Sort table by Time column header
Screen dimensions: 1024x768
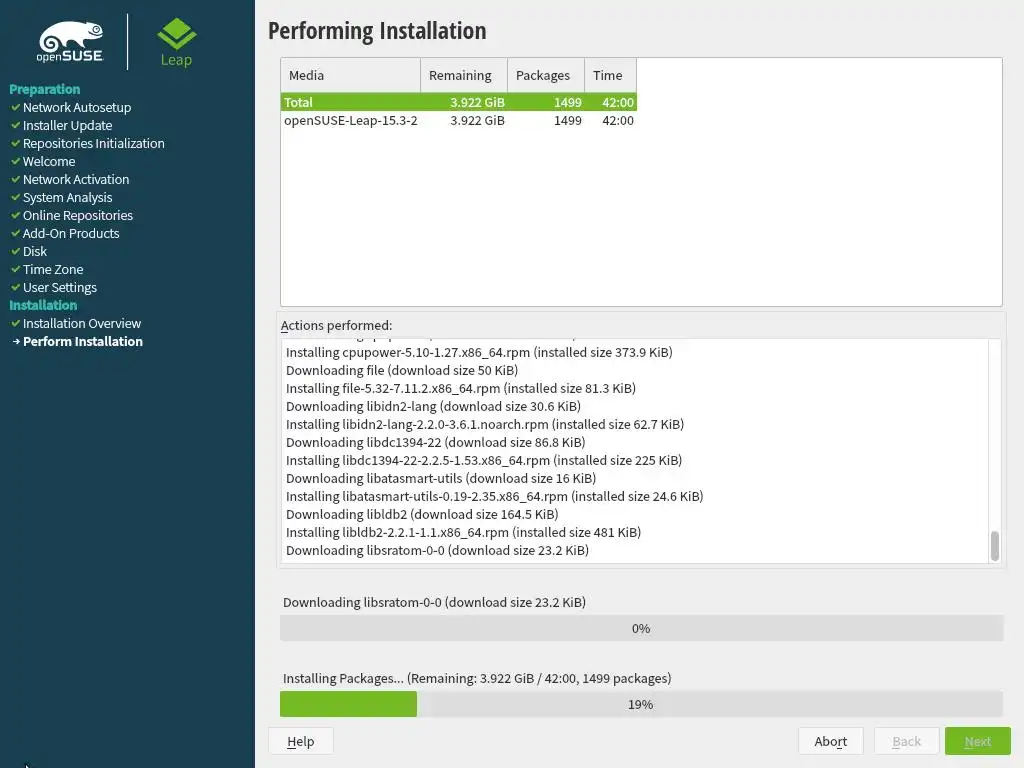[x=610, y=75]
